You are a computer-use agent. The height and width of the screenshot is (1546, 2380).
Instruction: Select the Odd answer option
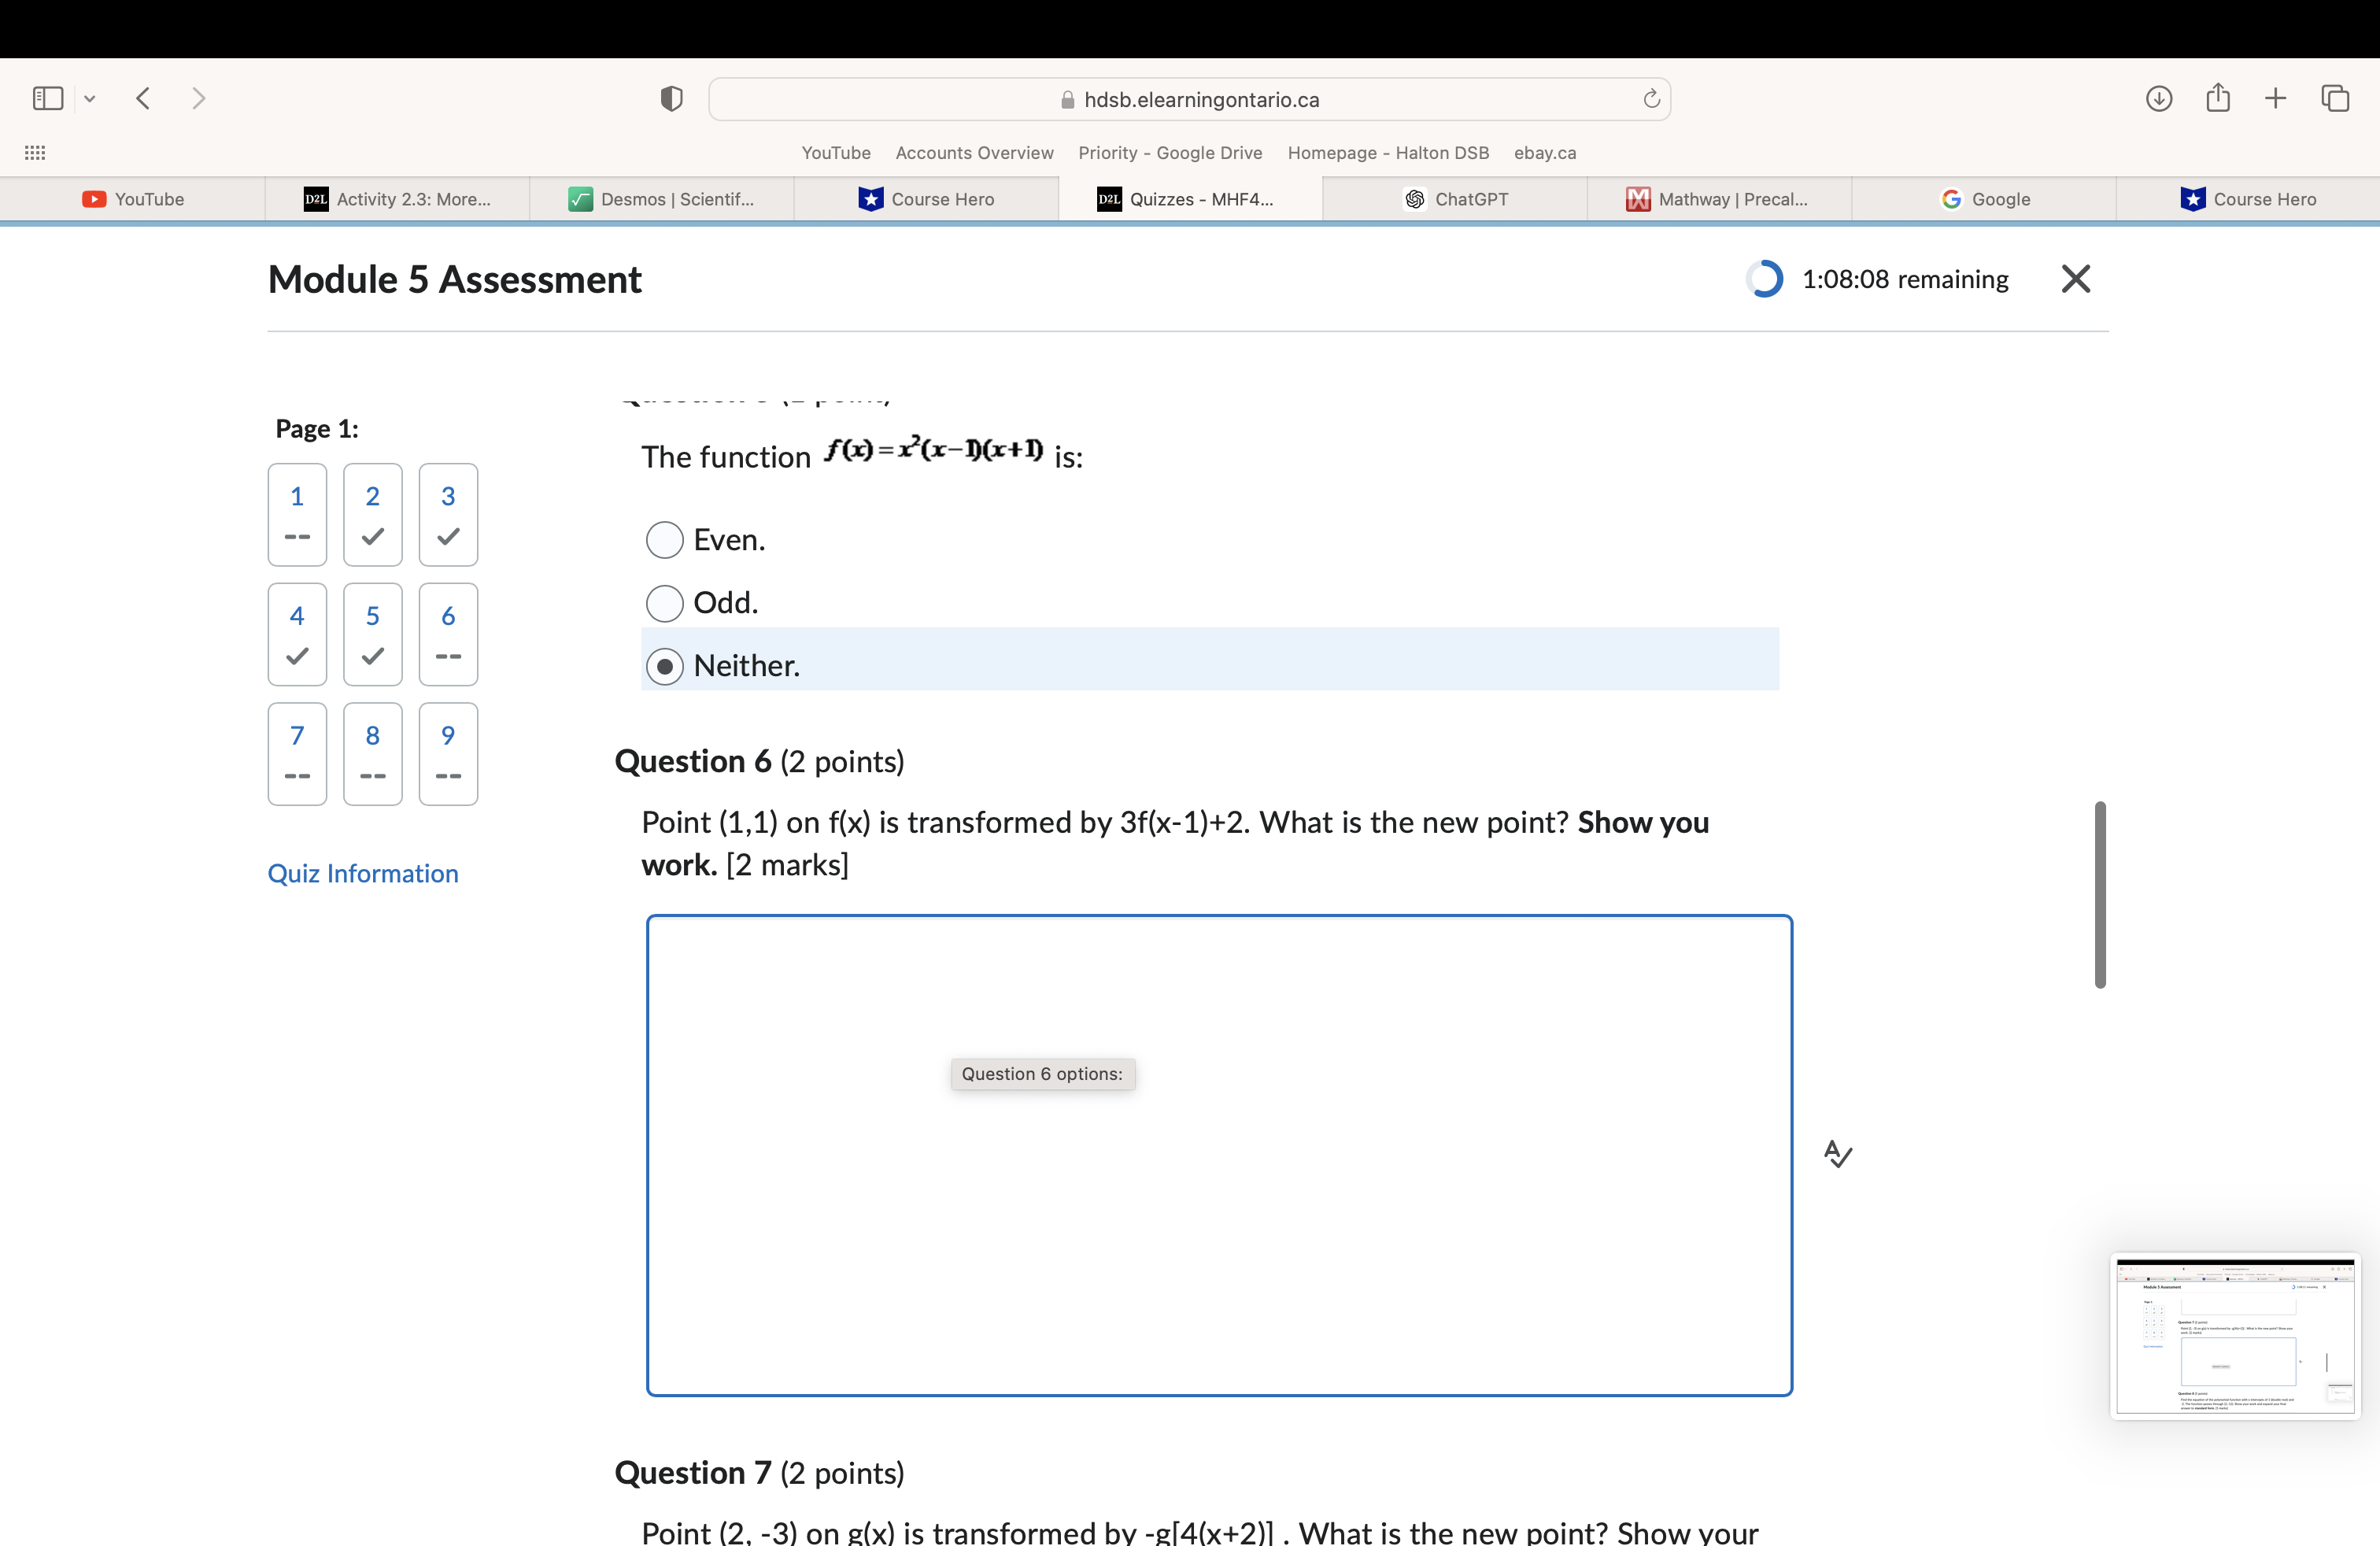664,602
